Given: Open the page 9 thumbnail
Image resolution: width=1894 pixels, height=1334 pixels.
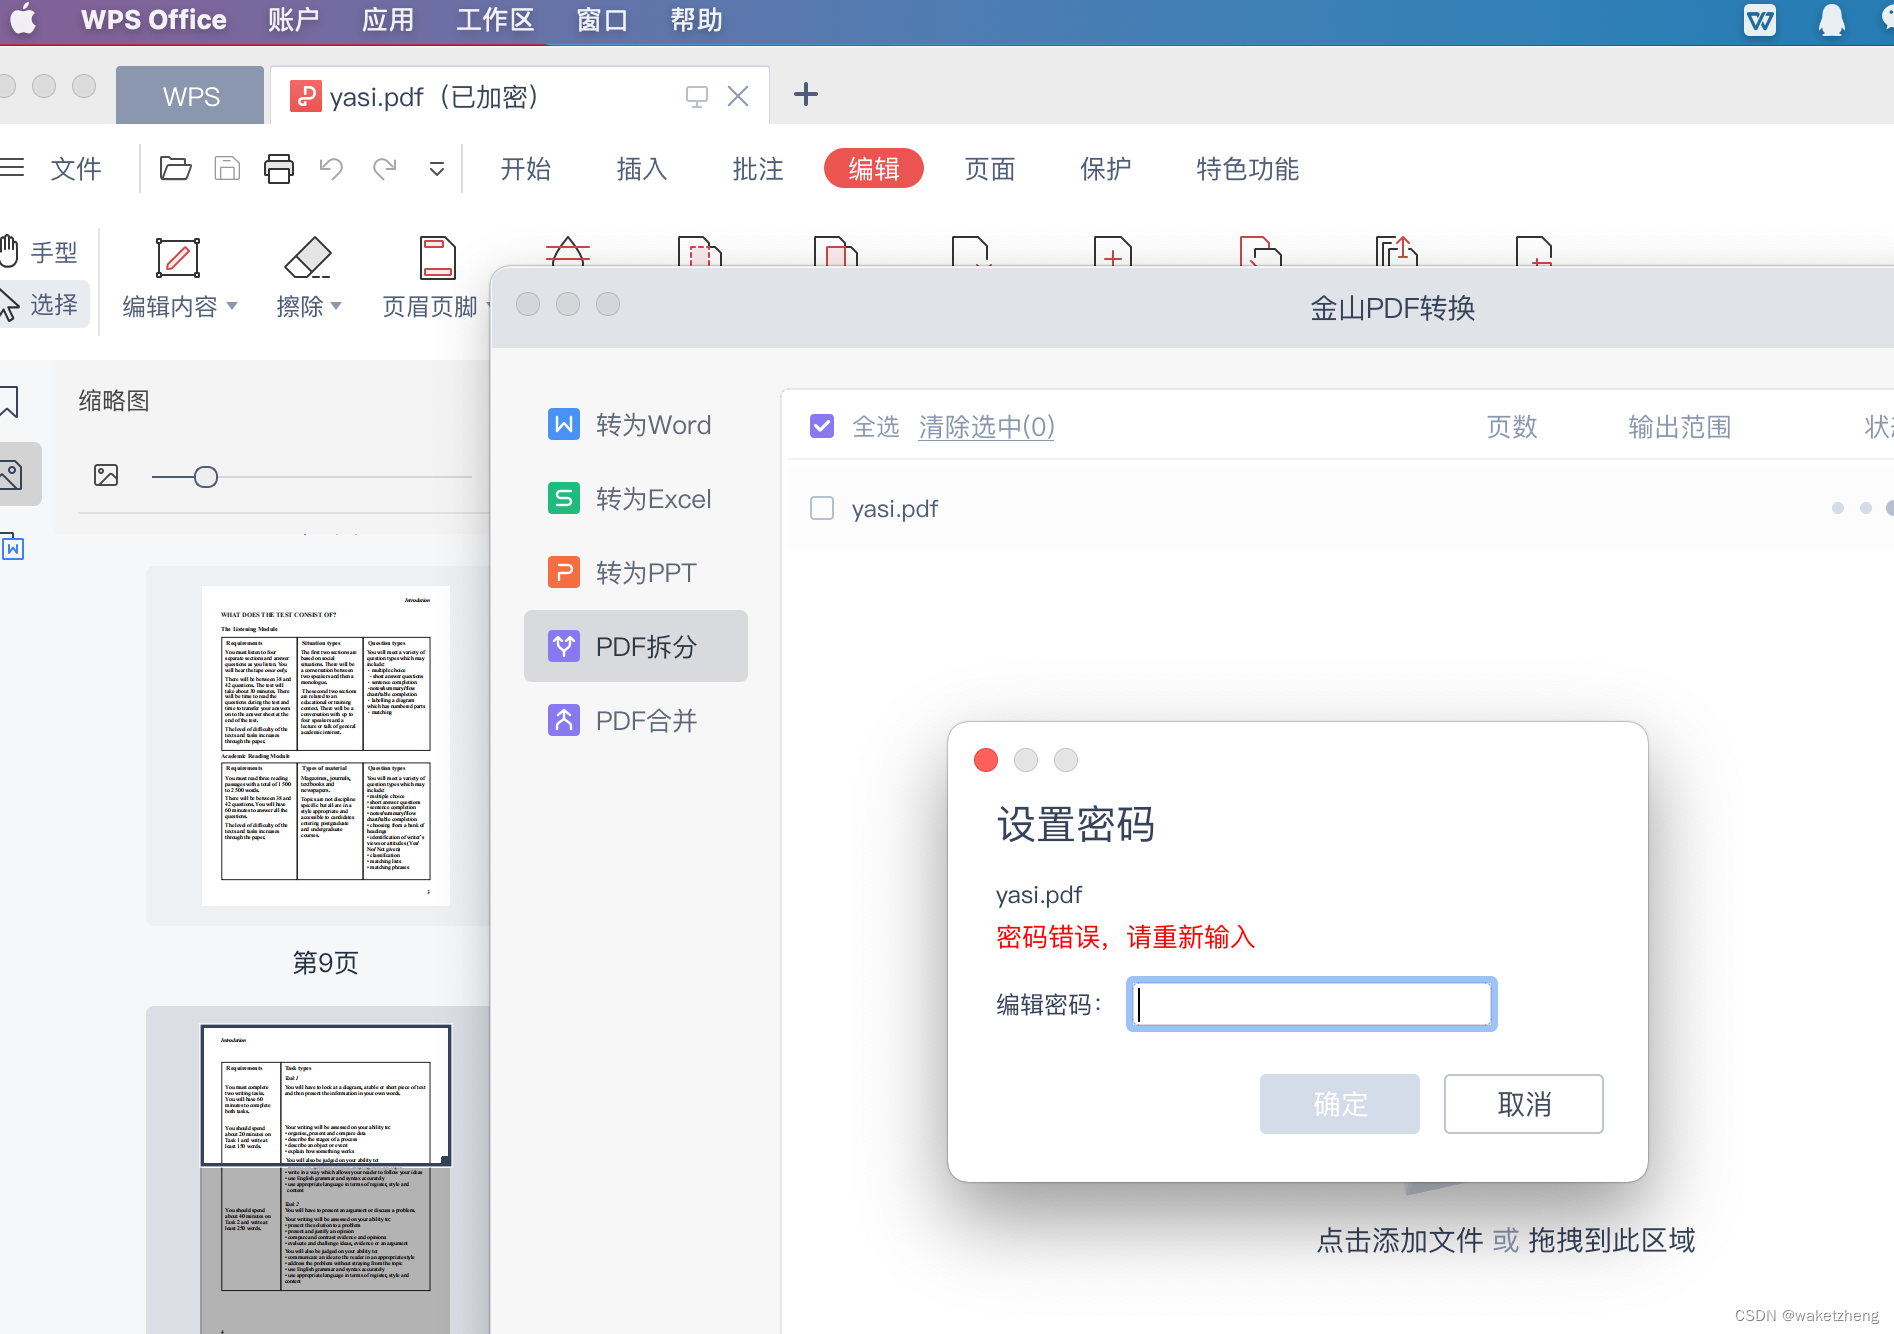Looking at the screenshot, I should tap(326, 746).
